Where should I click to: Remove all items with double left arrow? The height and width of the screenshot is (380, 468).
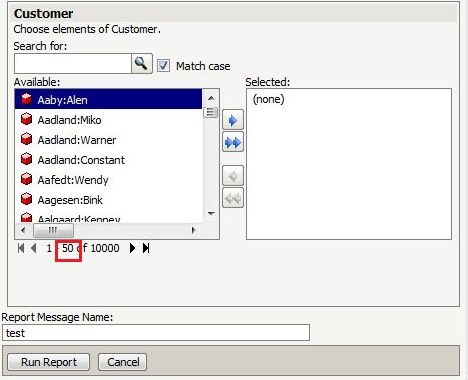tap(233, 198)
